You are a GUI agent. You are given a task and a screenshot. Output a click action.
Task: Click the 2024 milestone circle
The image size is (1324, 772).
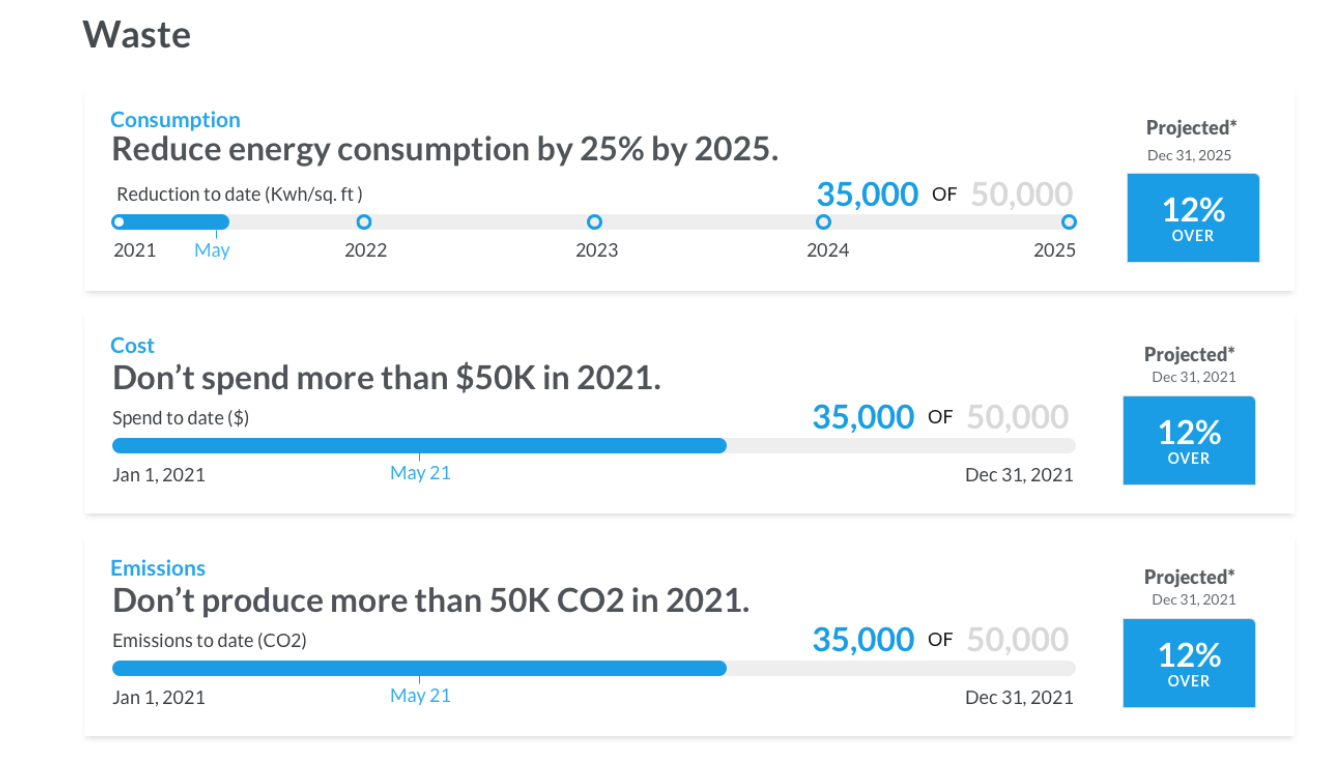click(823, 222)
